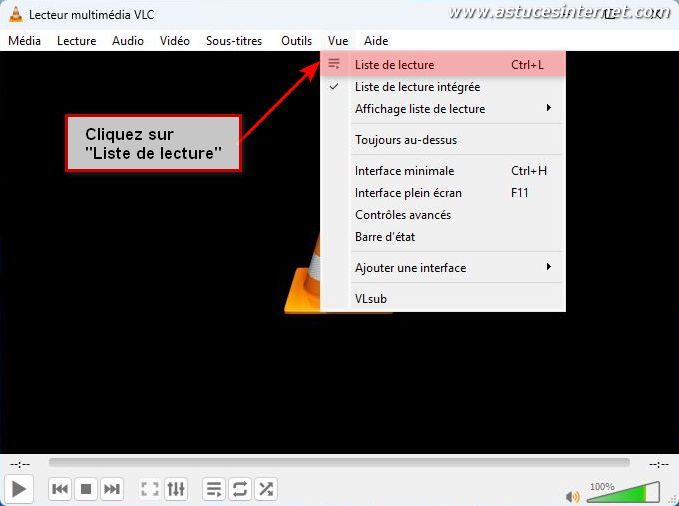Viewport: 679px width, 506px height.
Task: Skip to previous media track
Action: [60, 489]
